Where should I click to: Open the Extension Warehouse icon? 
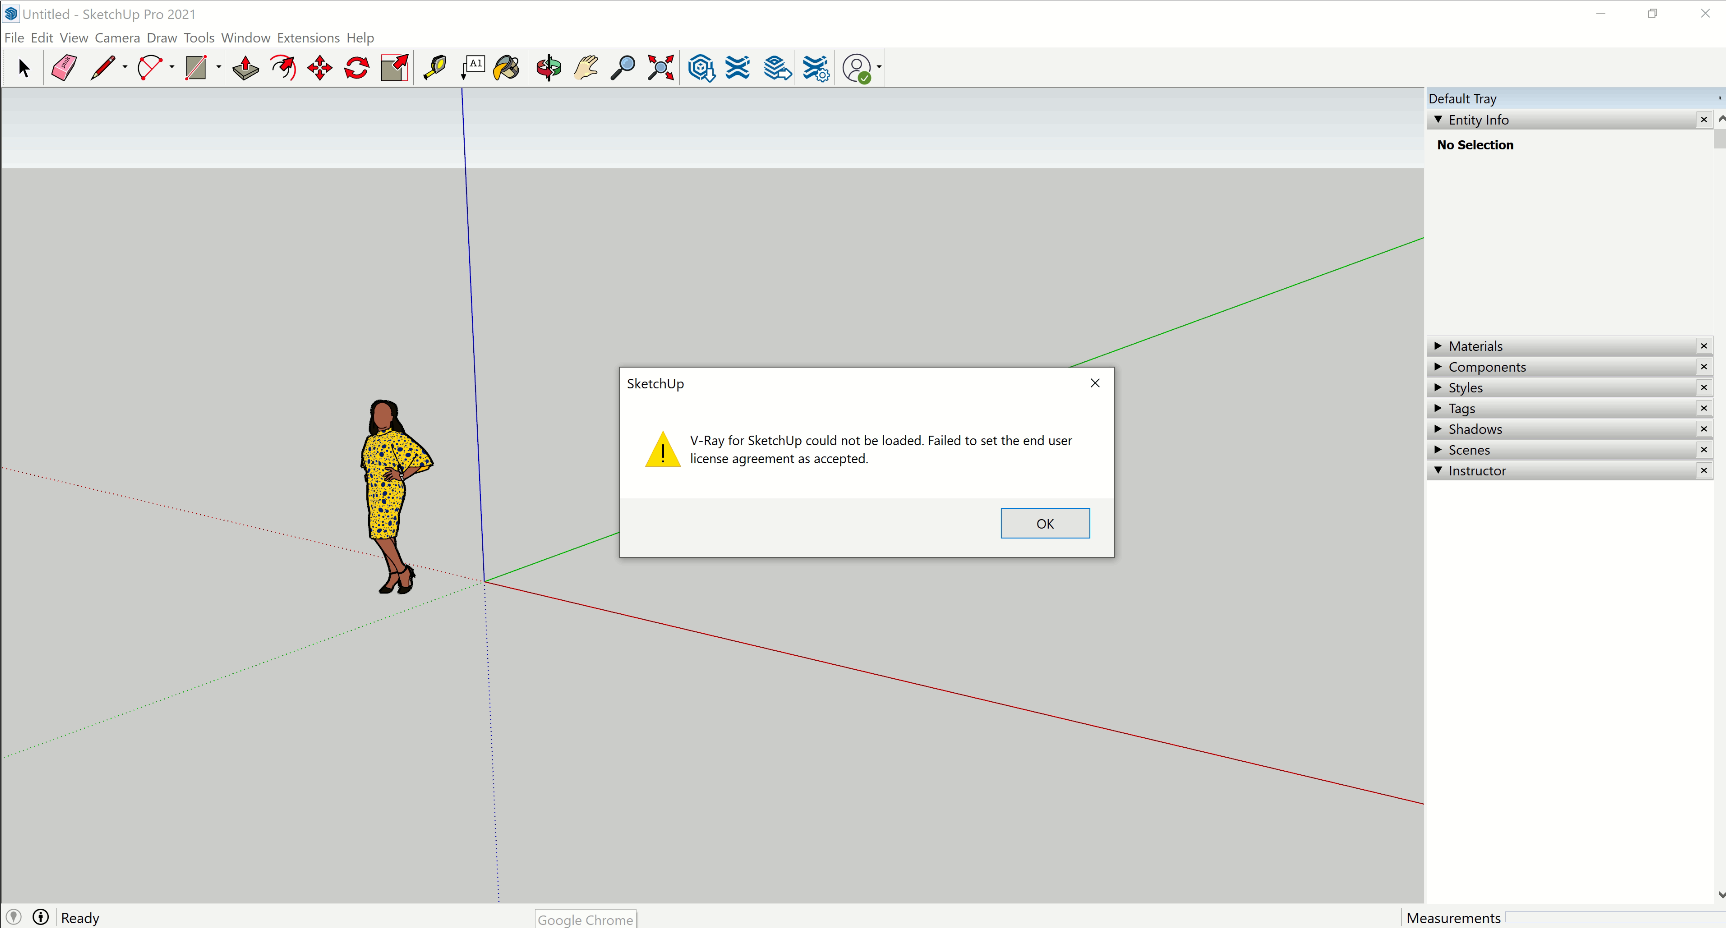coord(738,68)
